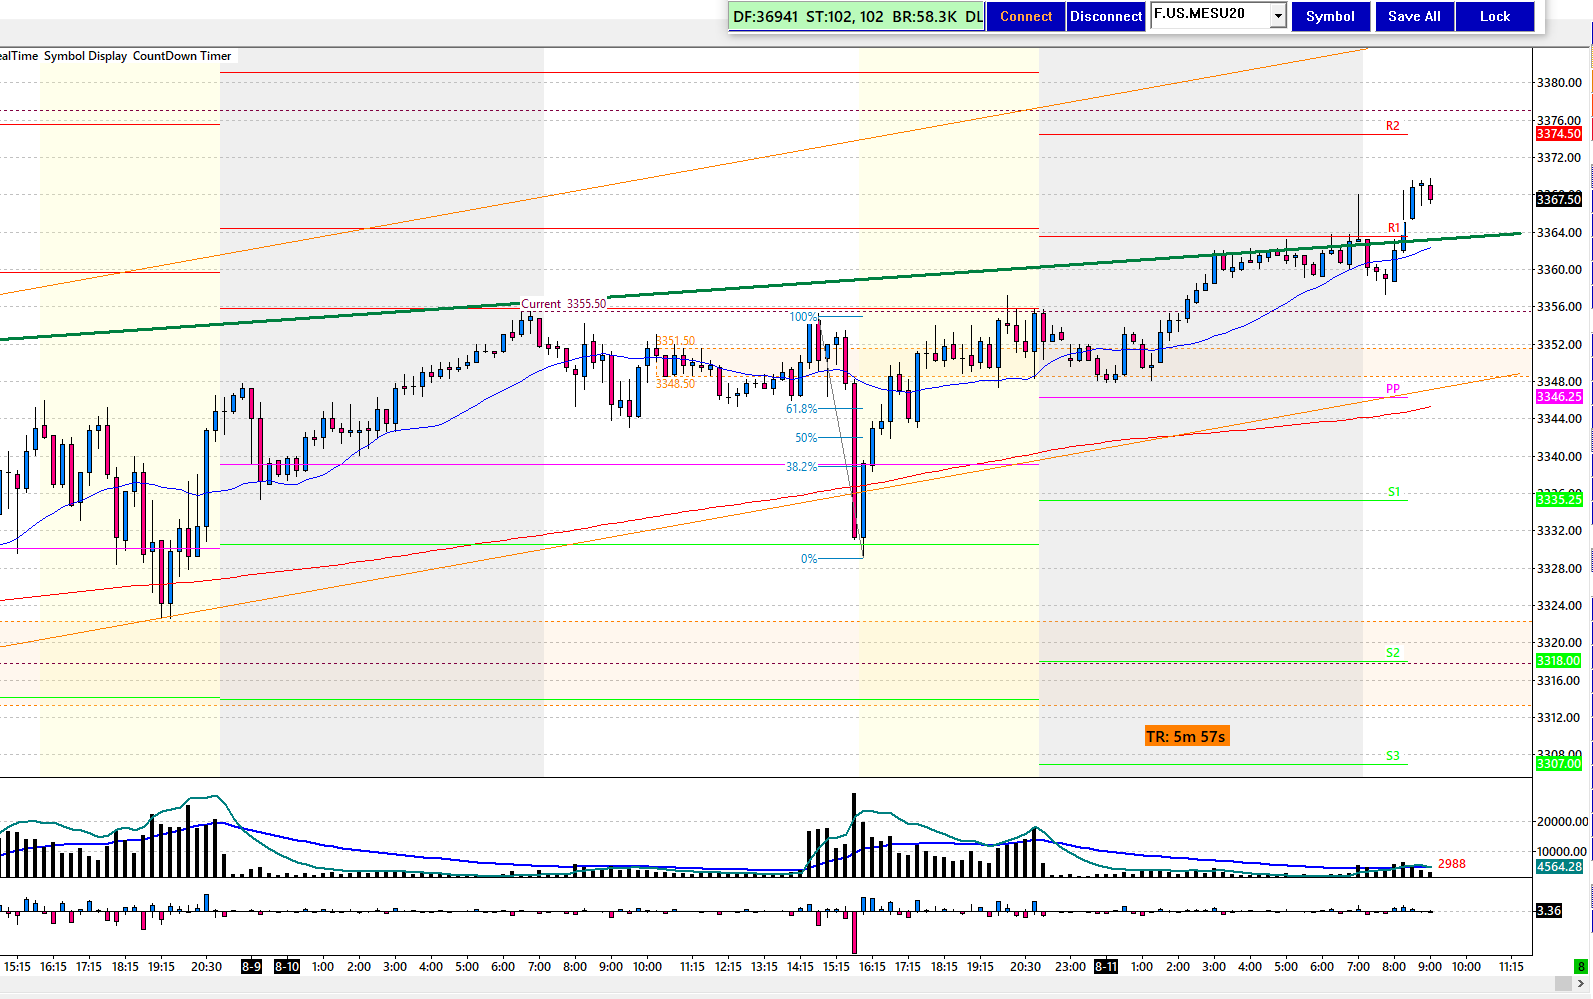Click the Connect button

(x=1026, y=16)
